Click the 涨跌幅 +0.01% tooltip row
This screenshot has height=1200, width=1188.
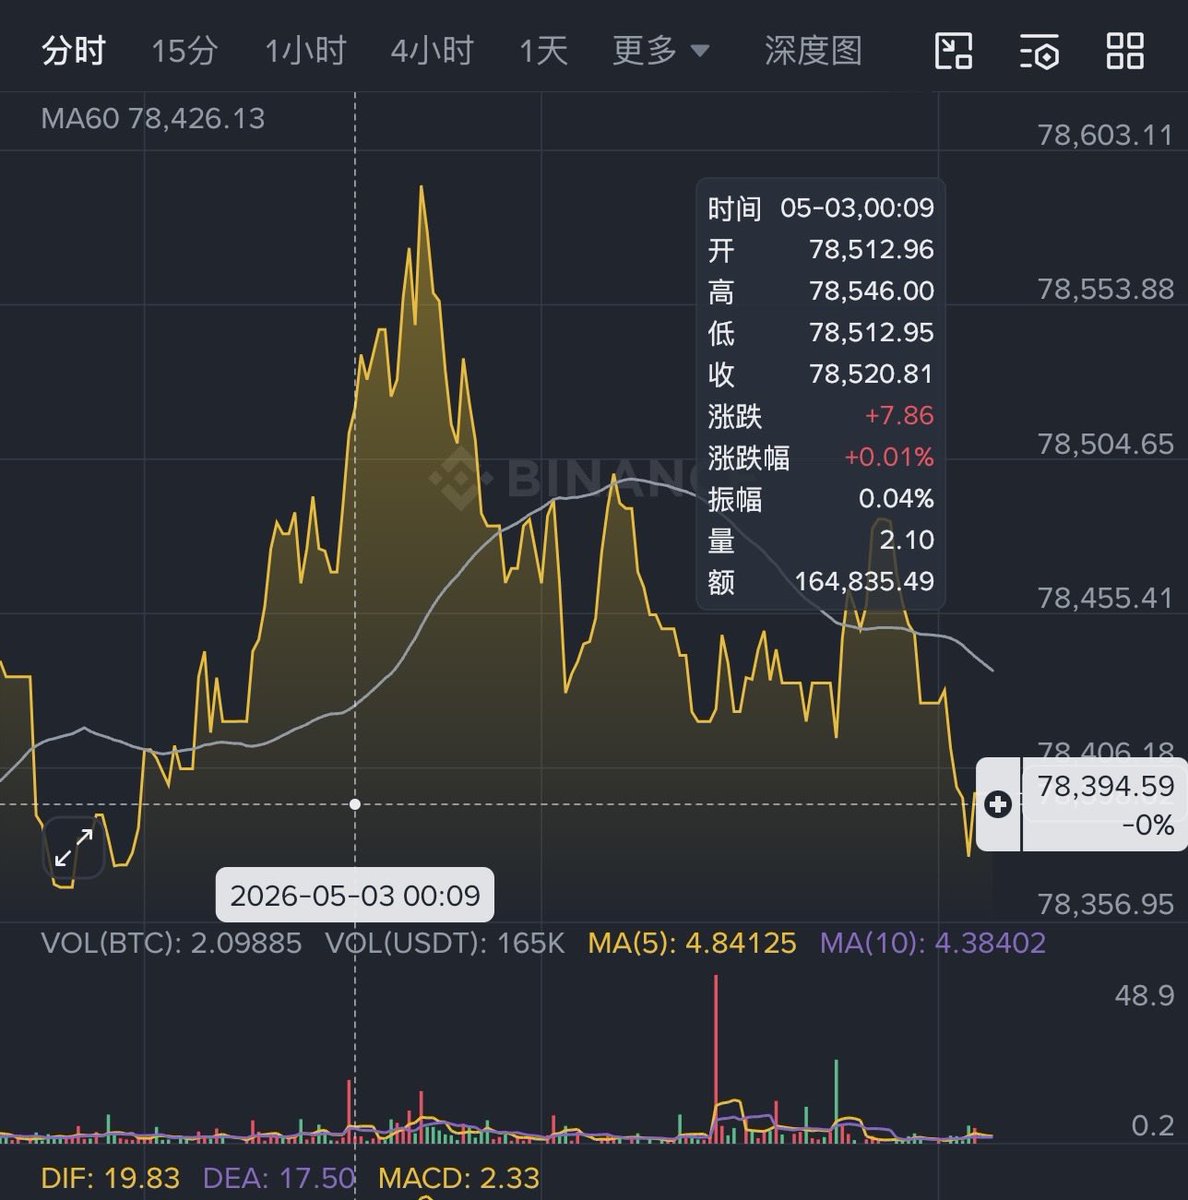pyautogui.click(x=821, y=457)
